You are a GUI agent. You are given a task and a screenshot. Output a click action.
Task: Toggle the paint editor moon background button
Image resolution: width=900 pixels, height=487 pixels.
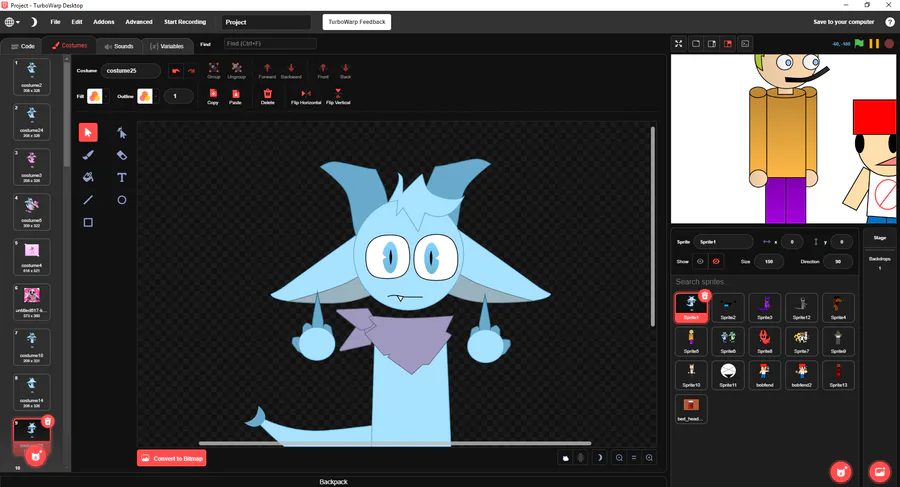pos(599,458)
